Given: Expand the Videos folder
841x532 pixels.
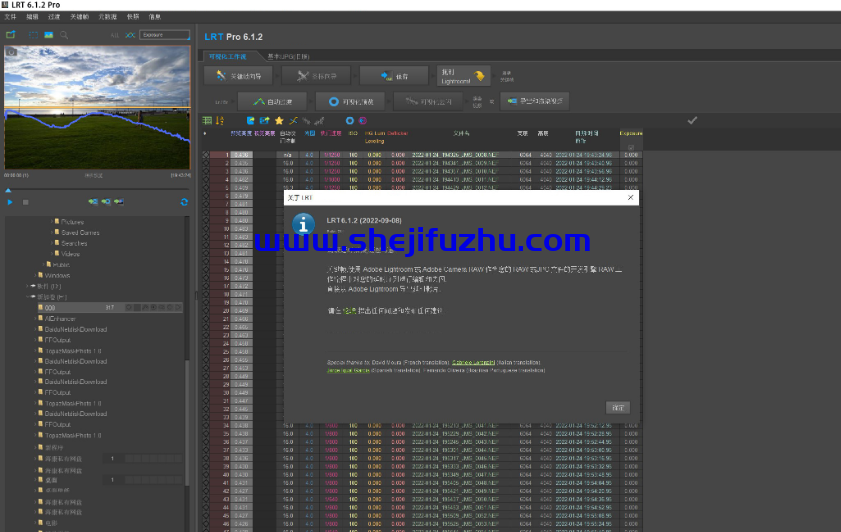Looking at the screenshot, I should point(51,254).
